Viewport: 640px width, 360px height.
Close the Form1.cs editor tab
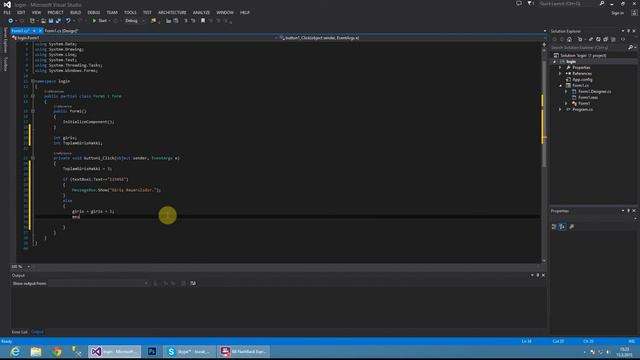40,31
